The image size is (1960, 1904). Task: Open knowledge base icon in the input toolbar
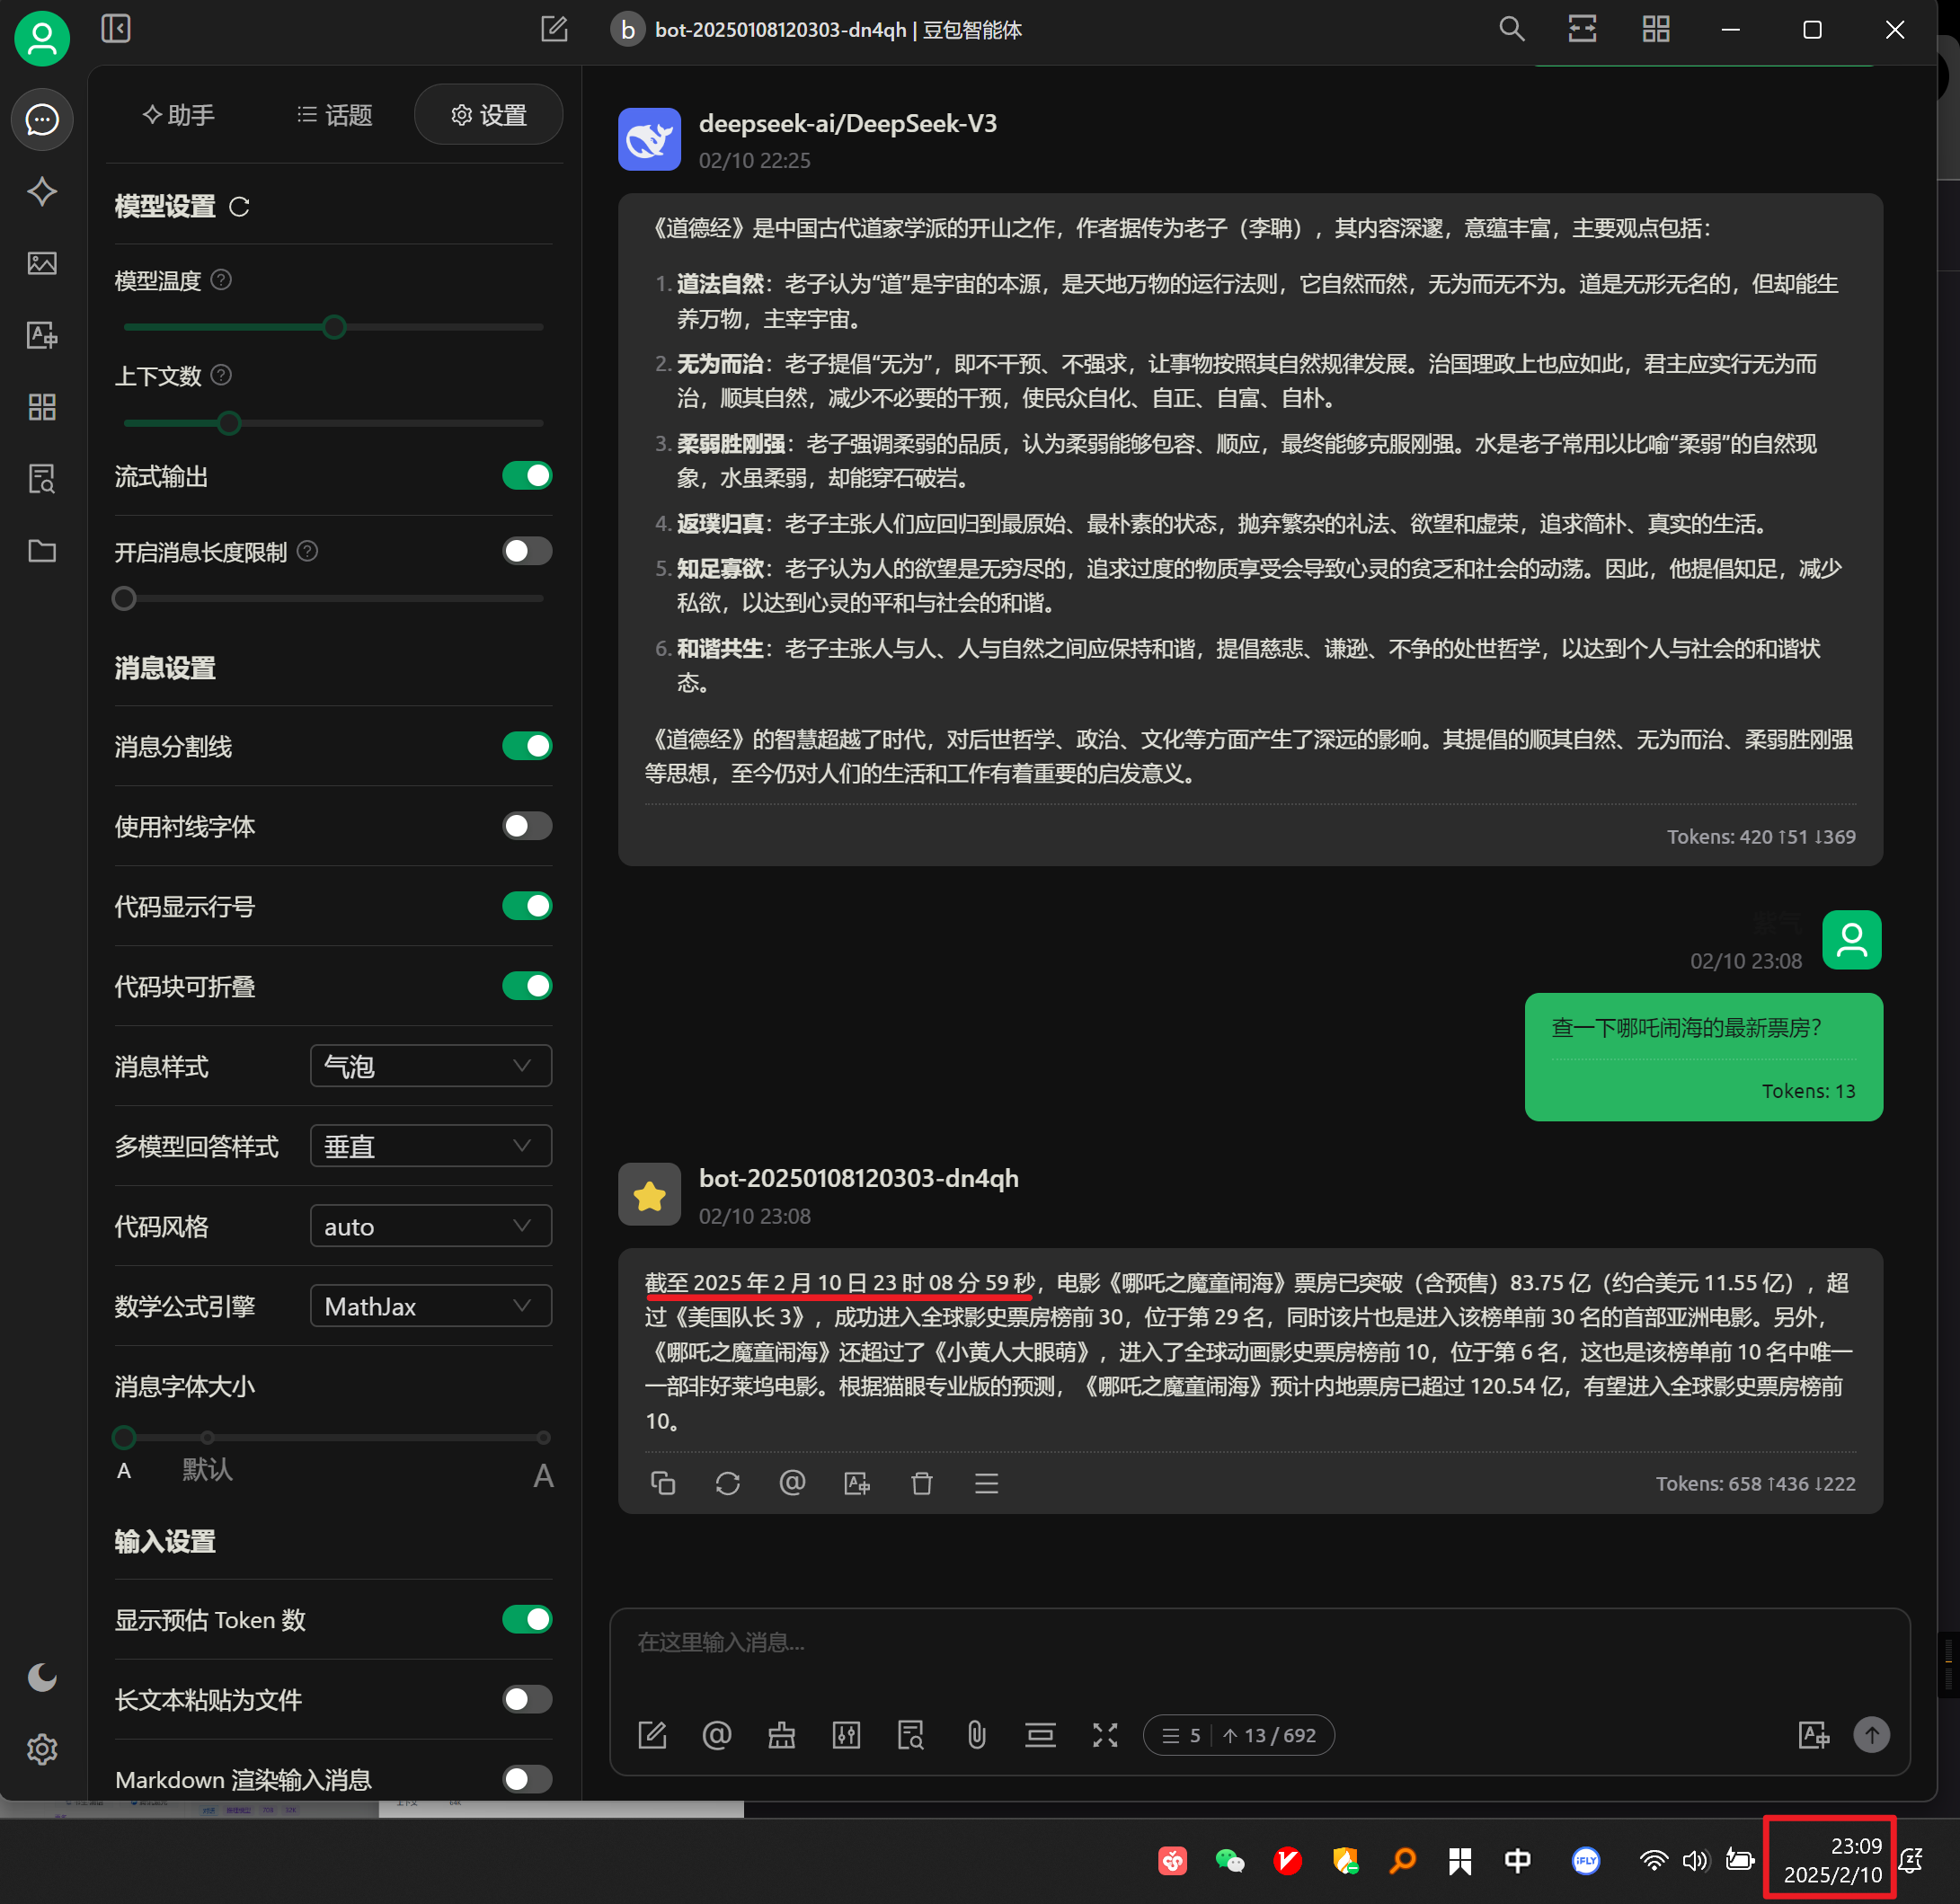pos(911,1735)
